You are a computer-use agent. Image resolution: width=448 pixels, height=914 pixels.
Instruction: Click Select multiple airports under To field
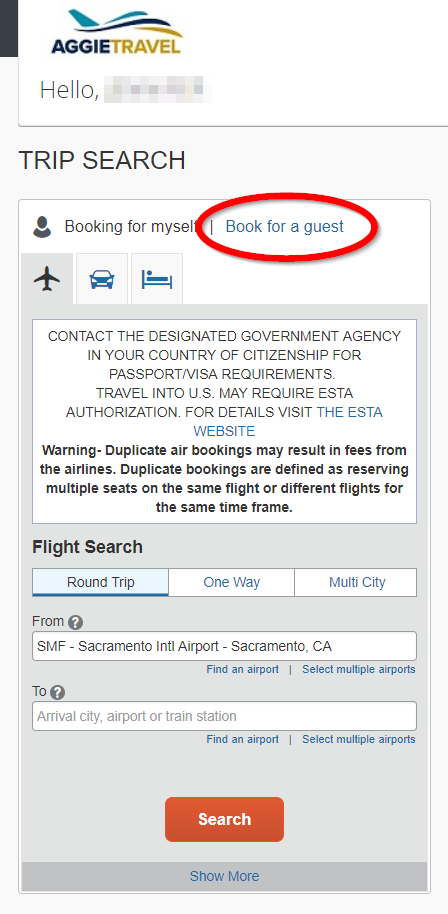(x=359, y=739)
